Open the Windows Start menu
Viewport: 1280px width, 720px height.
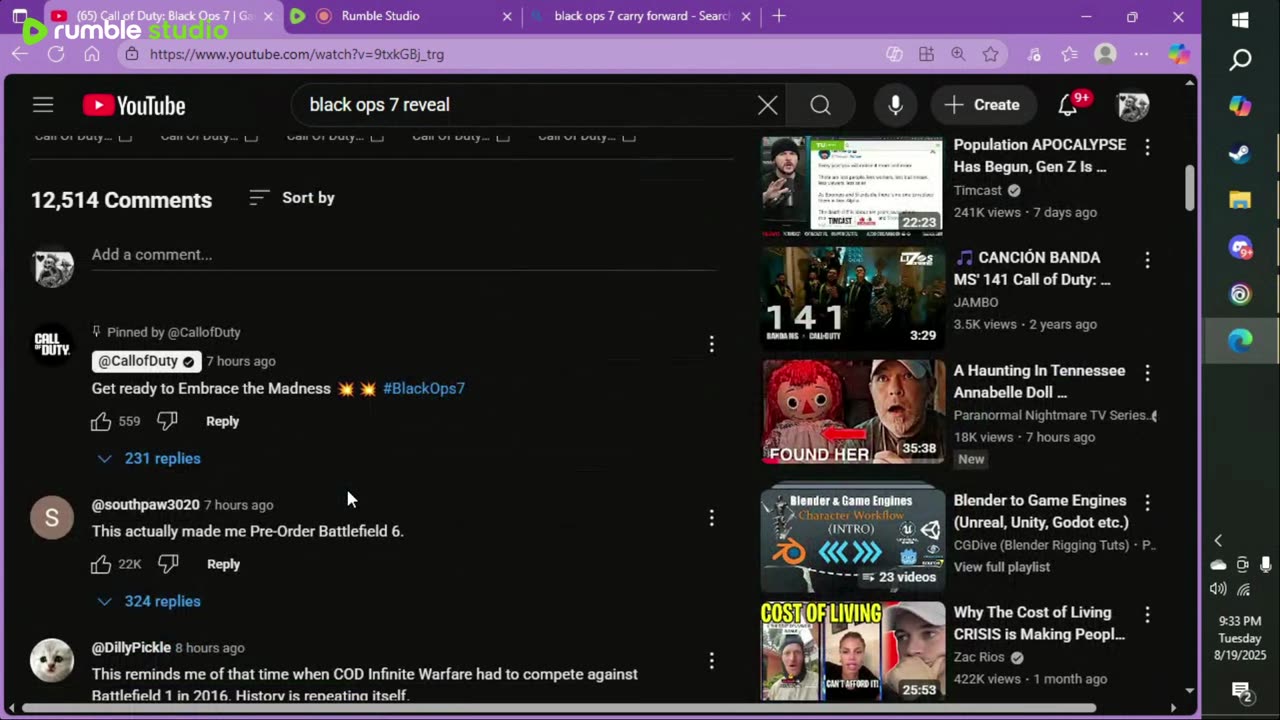tap(1240, 20)
